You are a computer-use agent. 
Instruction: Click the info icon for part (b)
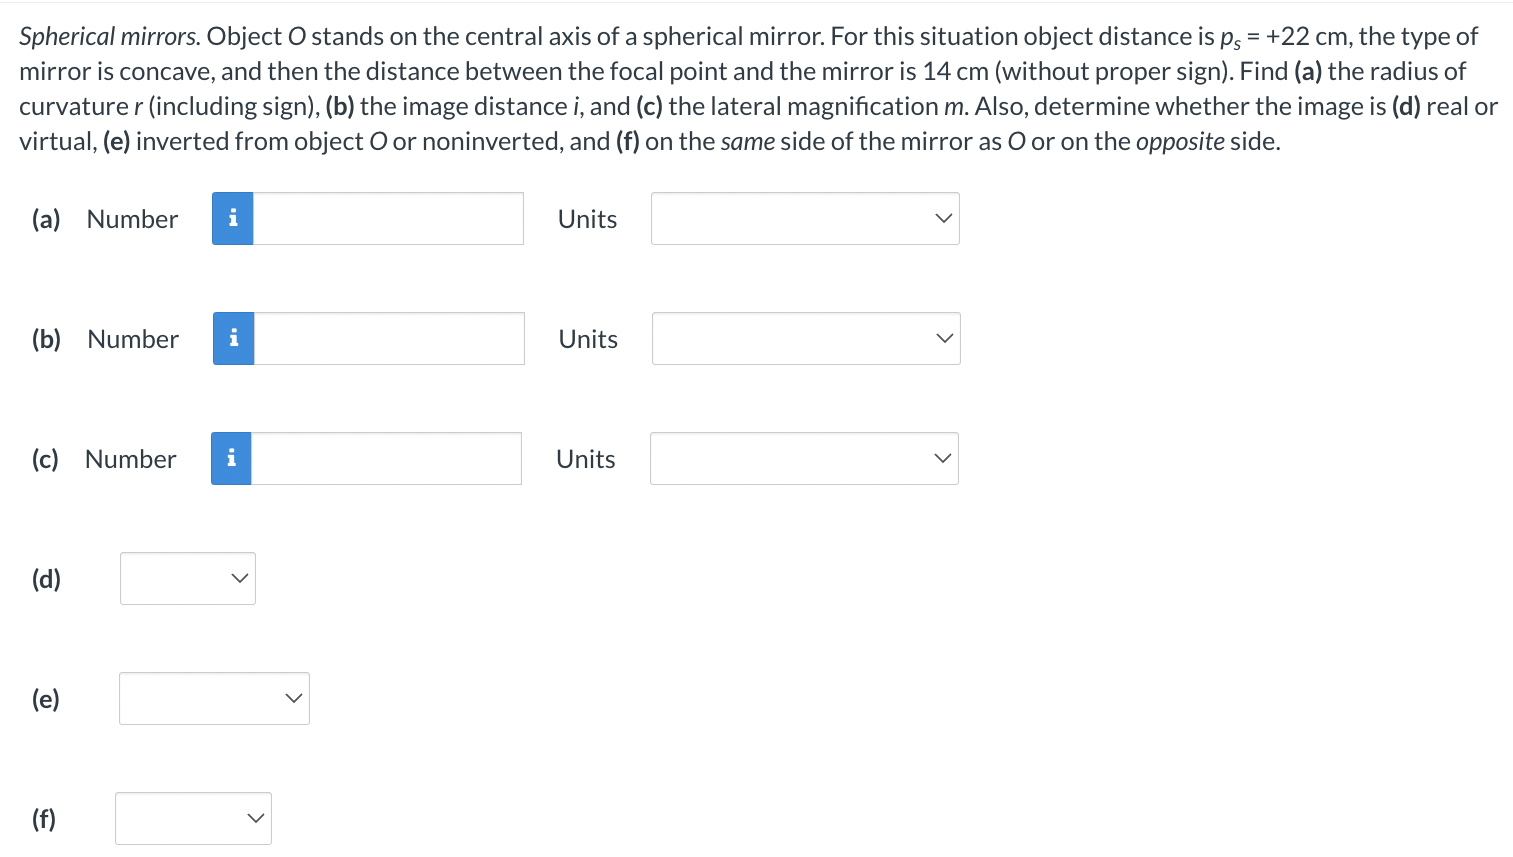tap(233, 338)
